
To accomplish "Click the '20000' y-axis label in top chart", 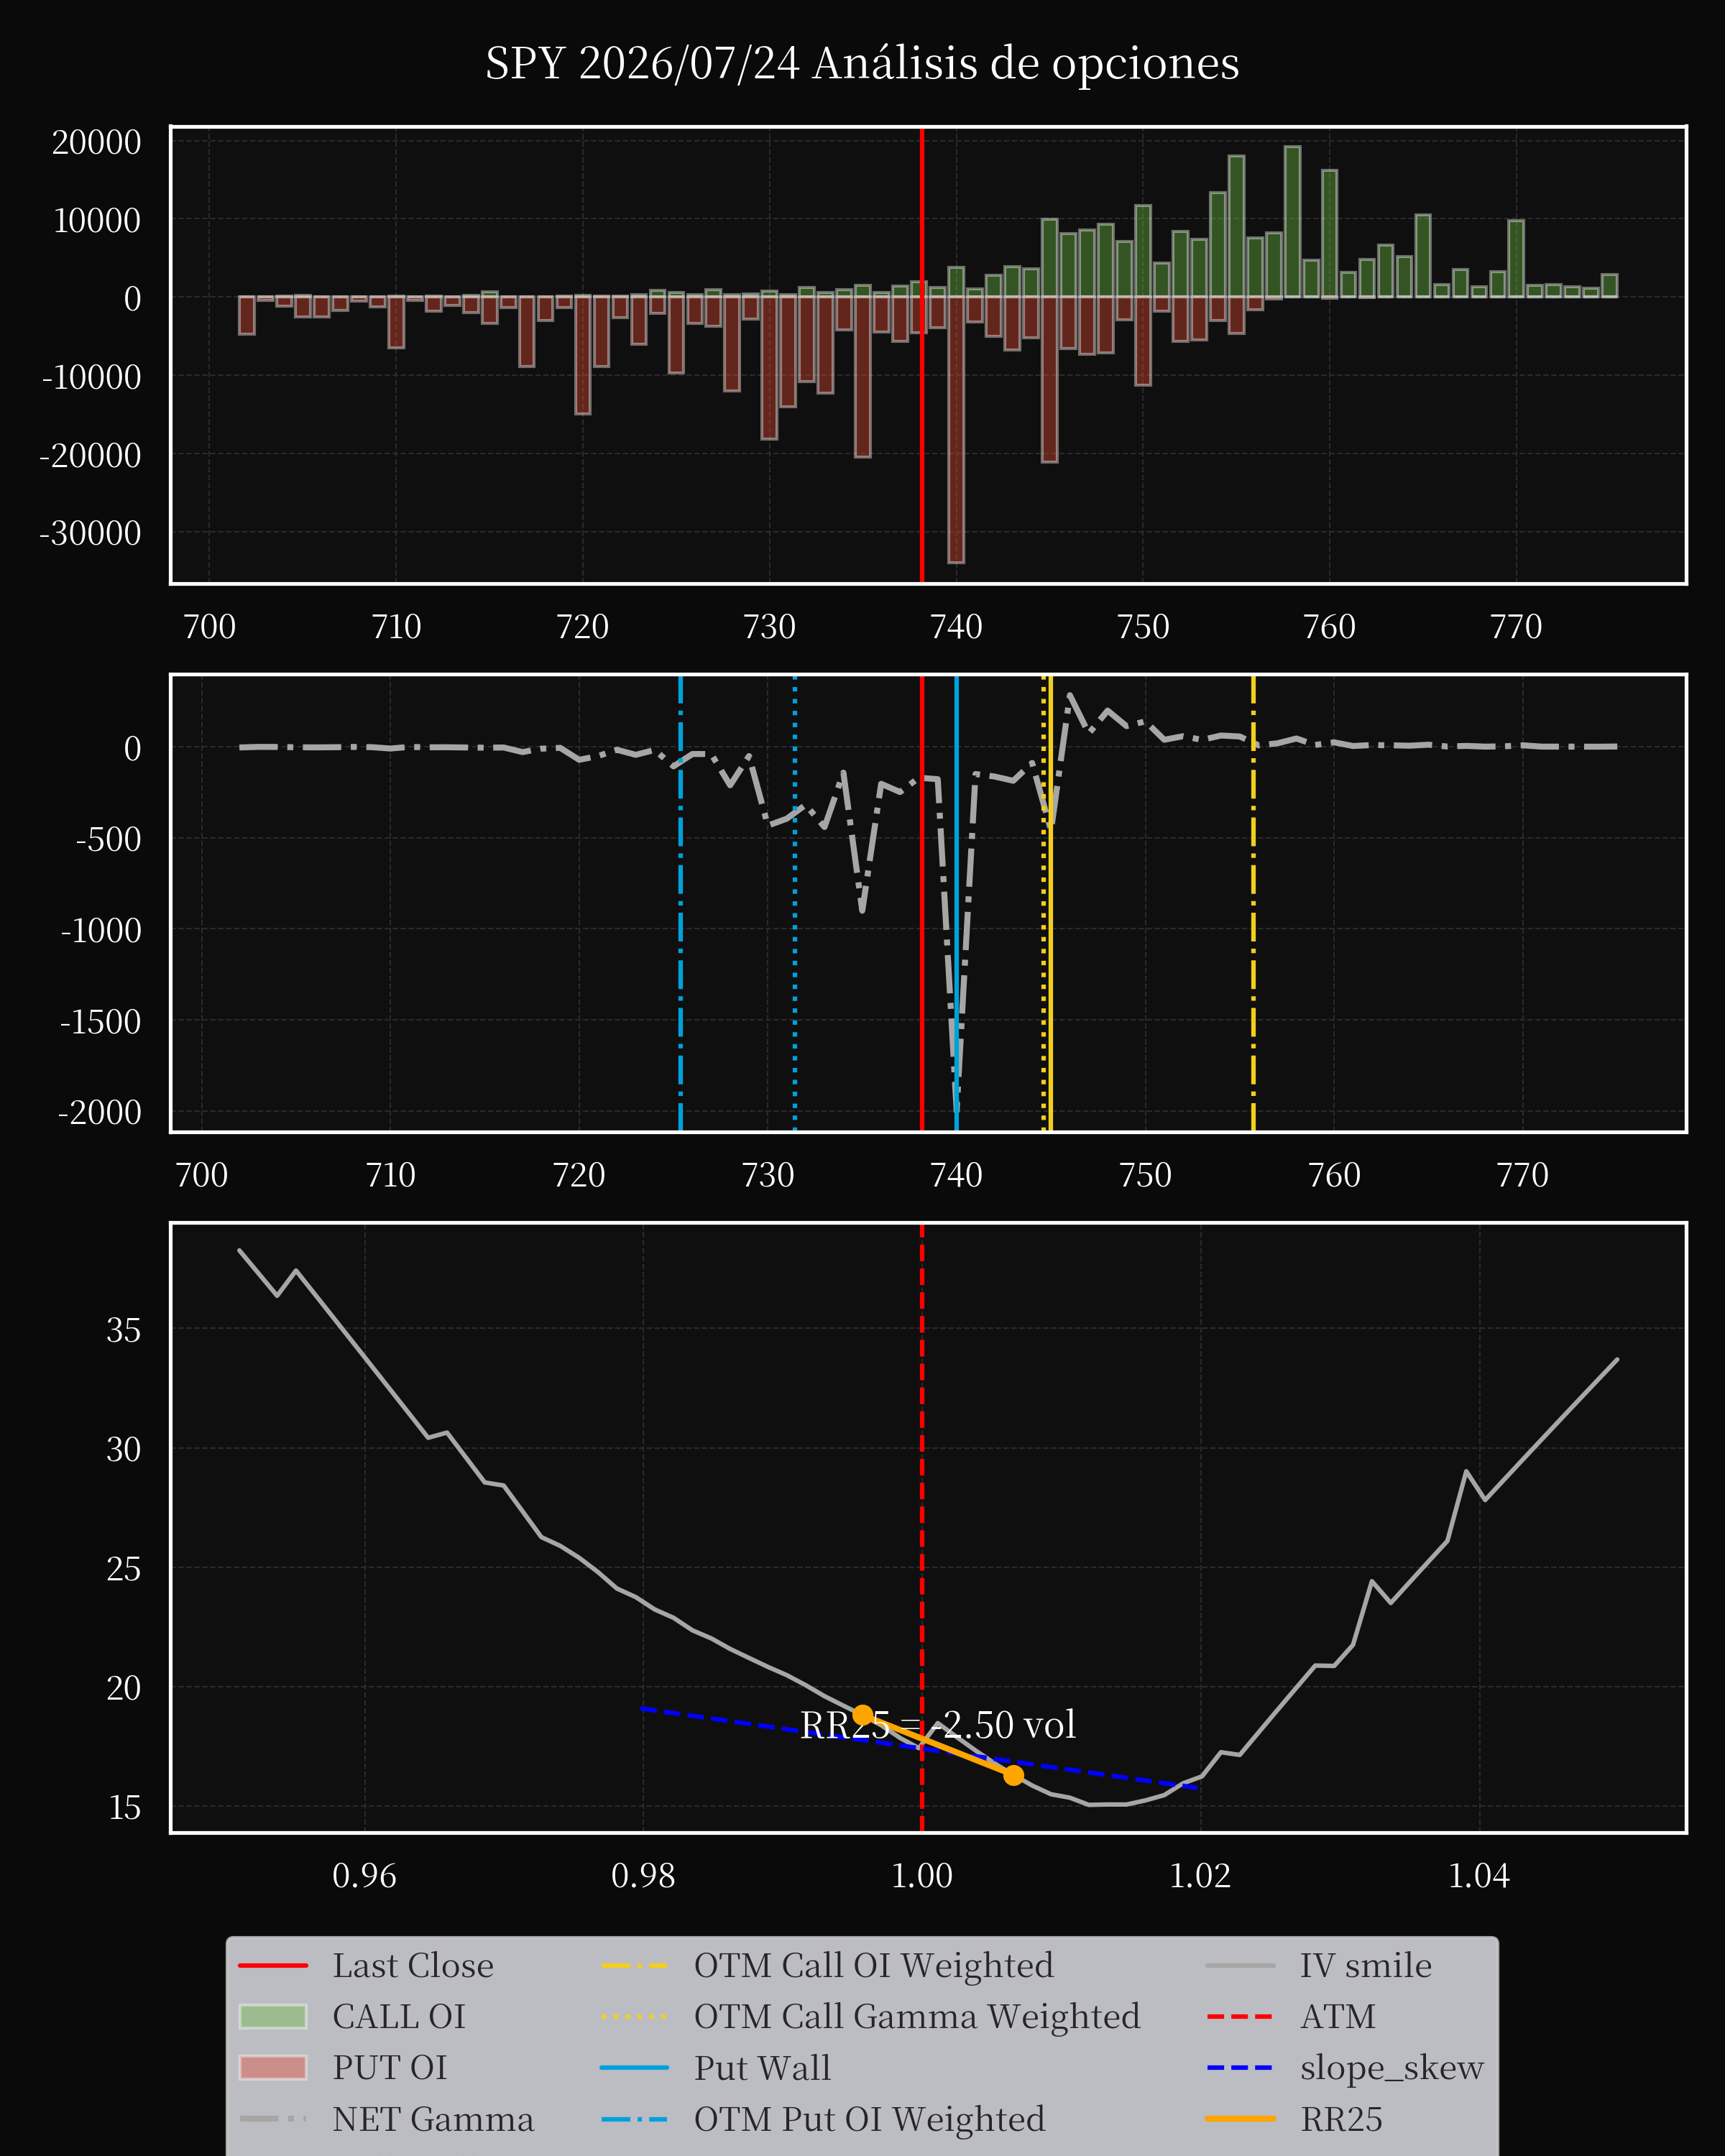I will (96, 142).
